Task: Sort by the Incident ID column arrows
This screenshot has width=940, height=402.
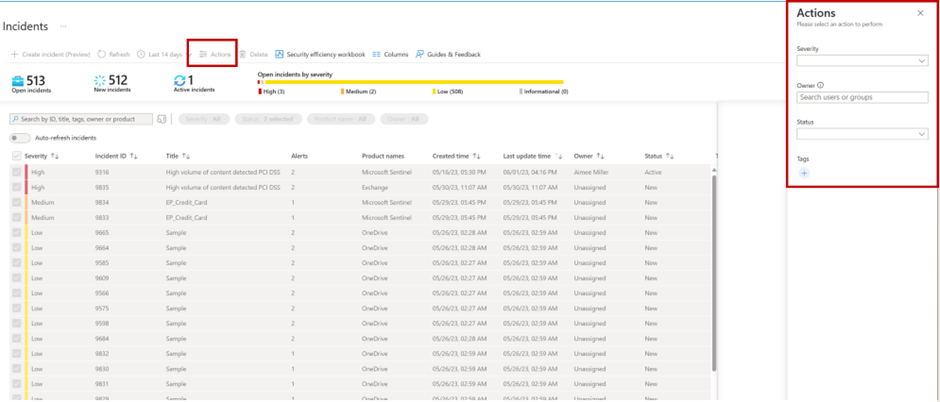Action: click(x=134, y=156)
